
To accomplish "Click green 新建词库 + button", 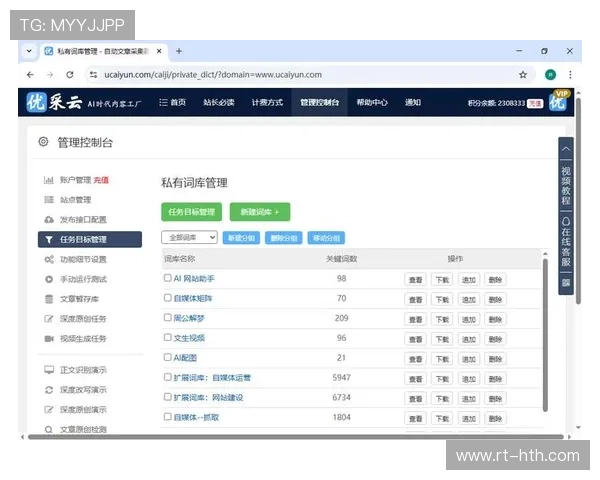I will 260,212.
